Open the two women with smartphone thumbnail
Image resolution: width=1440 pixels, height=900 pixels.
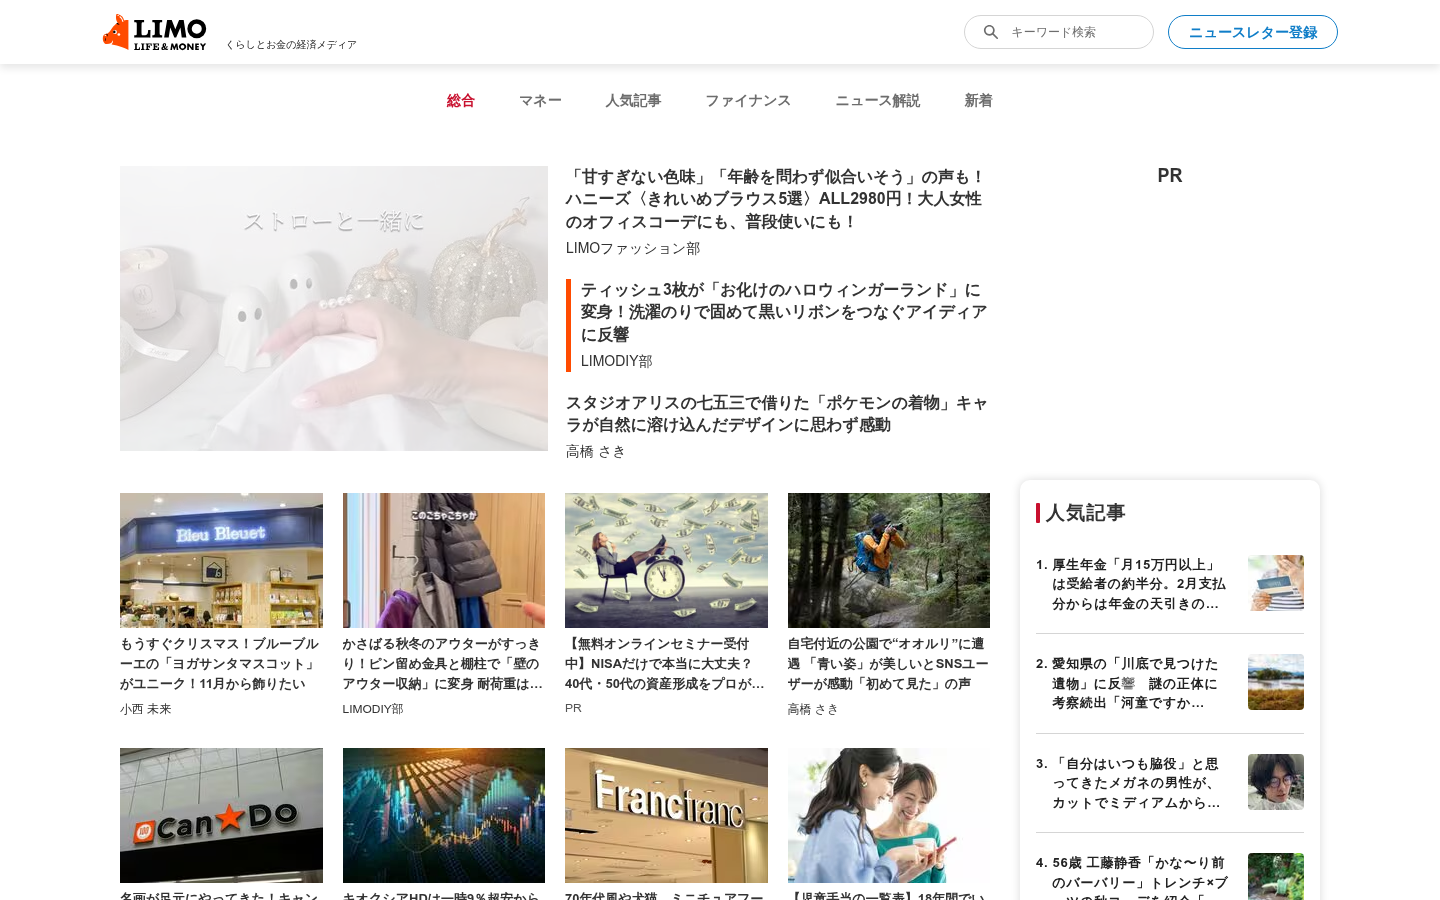[889, 815]
